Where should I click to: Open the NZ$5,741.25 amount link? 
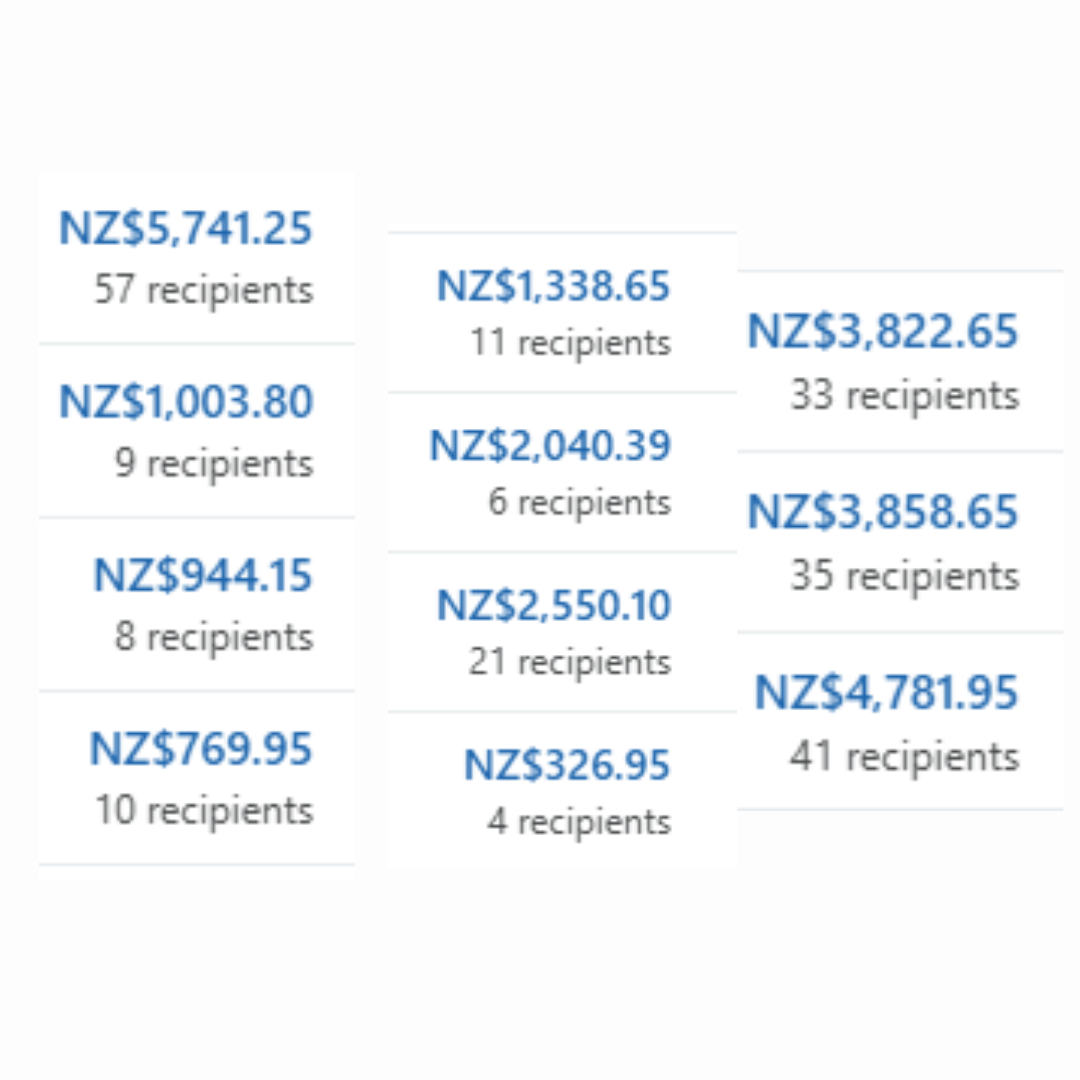coord(186,228)
